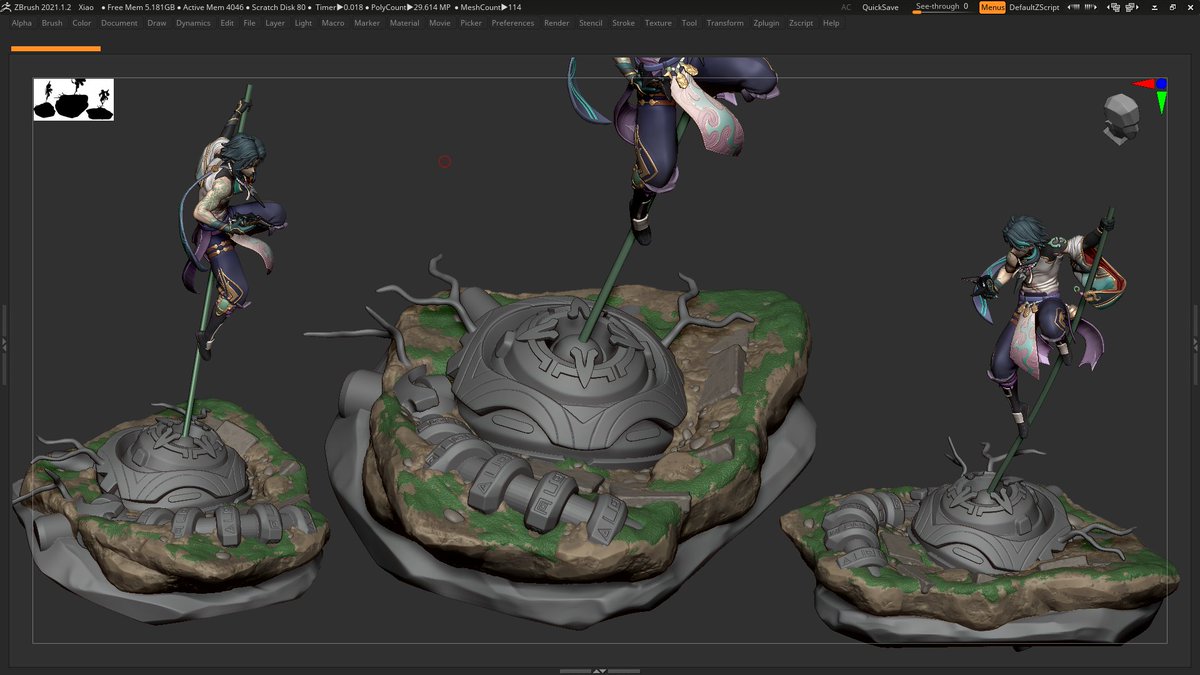Click the restore window icon

(1173, 7)
